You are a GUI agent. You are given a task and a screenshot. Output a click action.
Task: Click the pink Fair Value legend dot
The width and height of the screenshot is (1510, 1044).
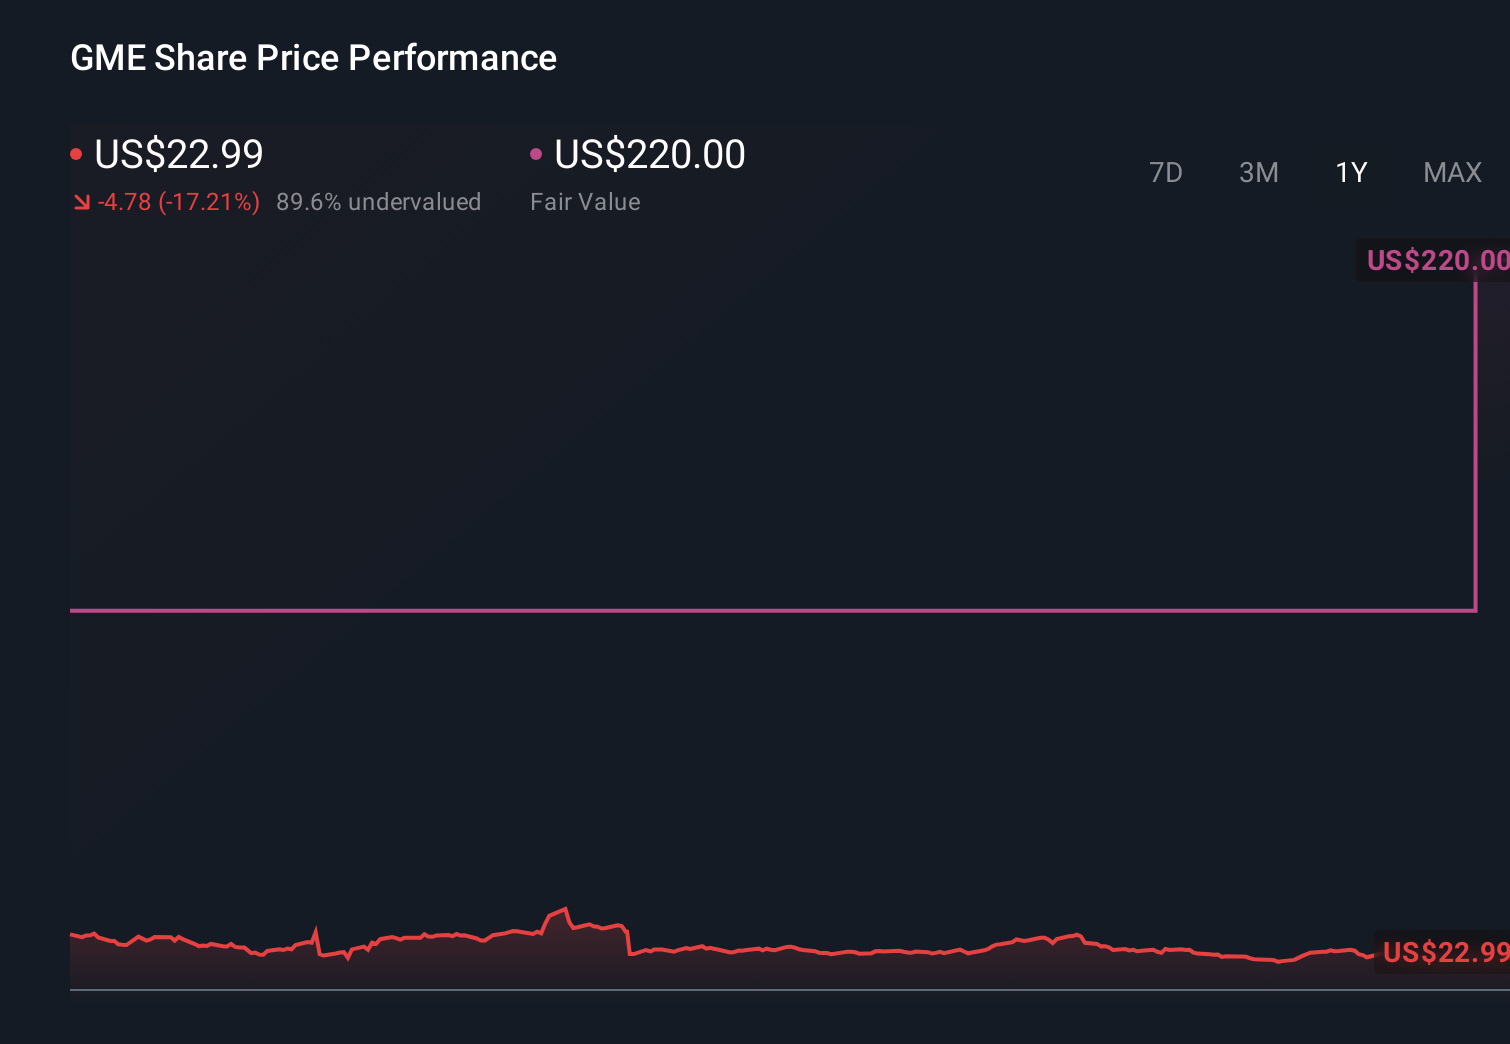(x=537, y=152)
